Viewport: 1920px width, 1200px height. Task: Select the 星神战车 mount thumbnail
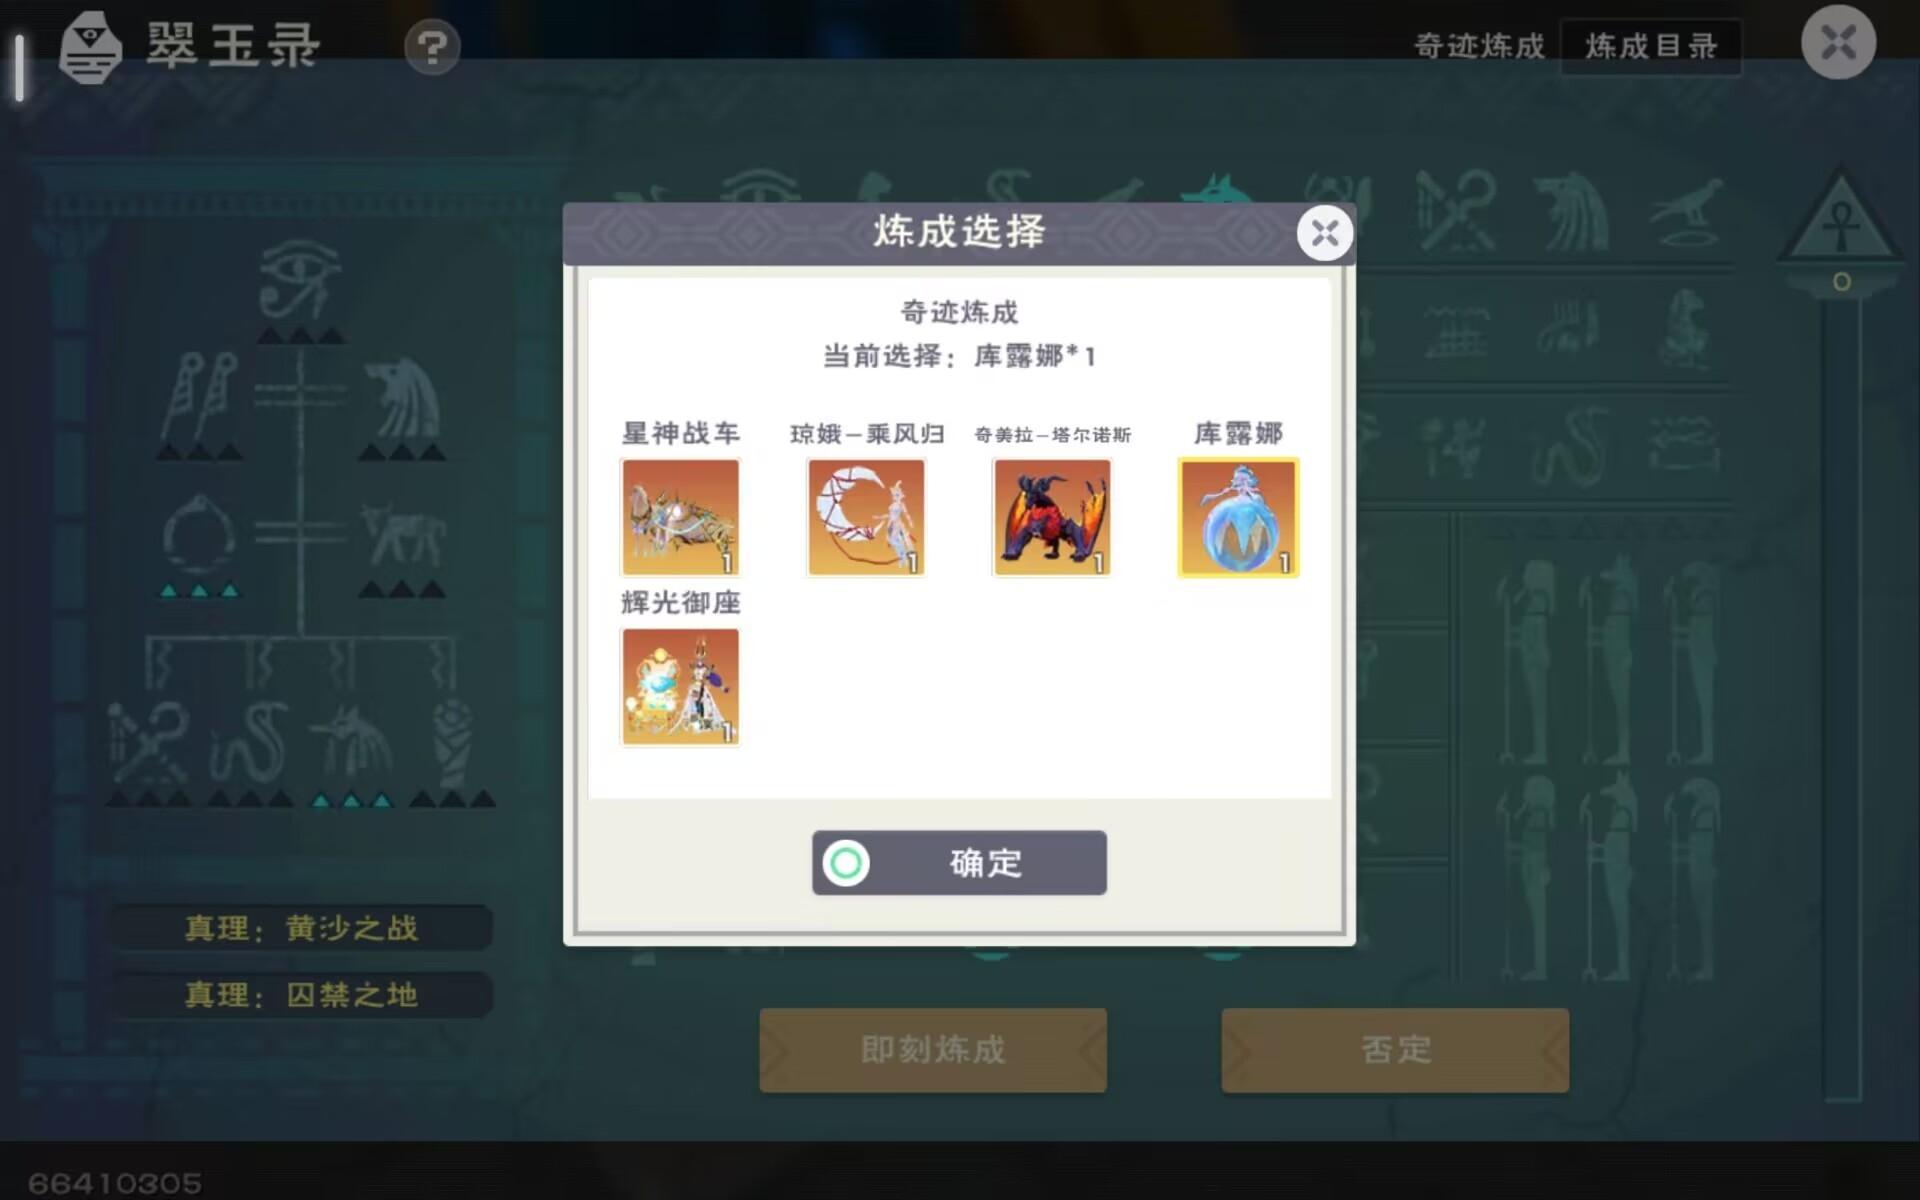pos(680,517)
